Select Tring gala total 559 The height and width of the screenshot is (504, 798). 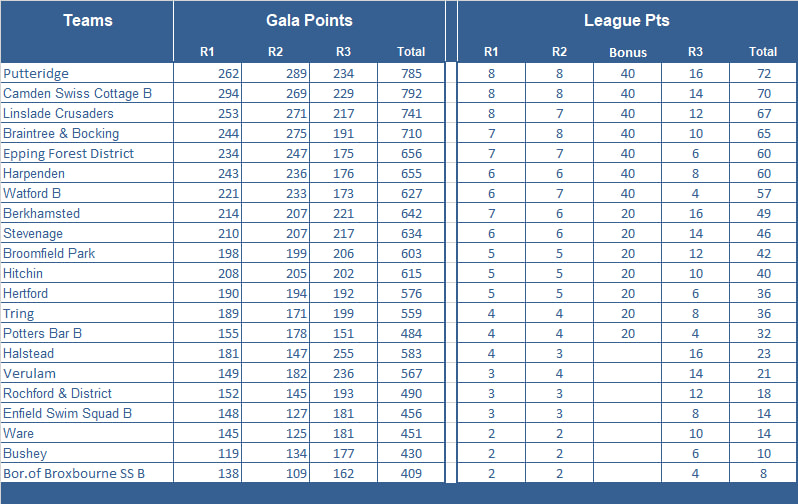coord(411,314)
